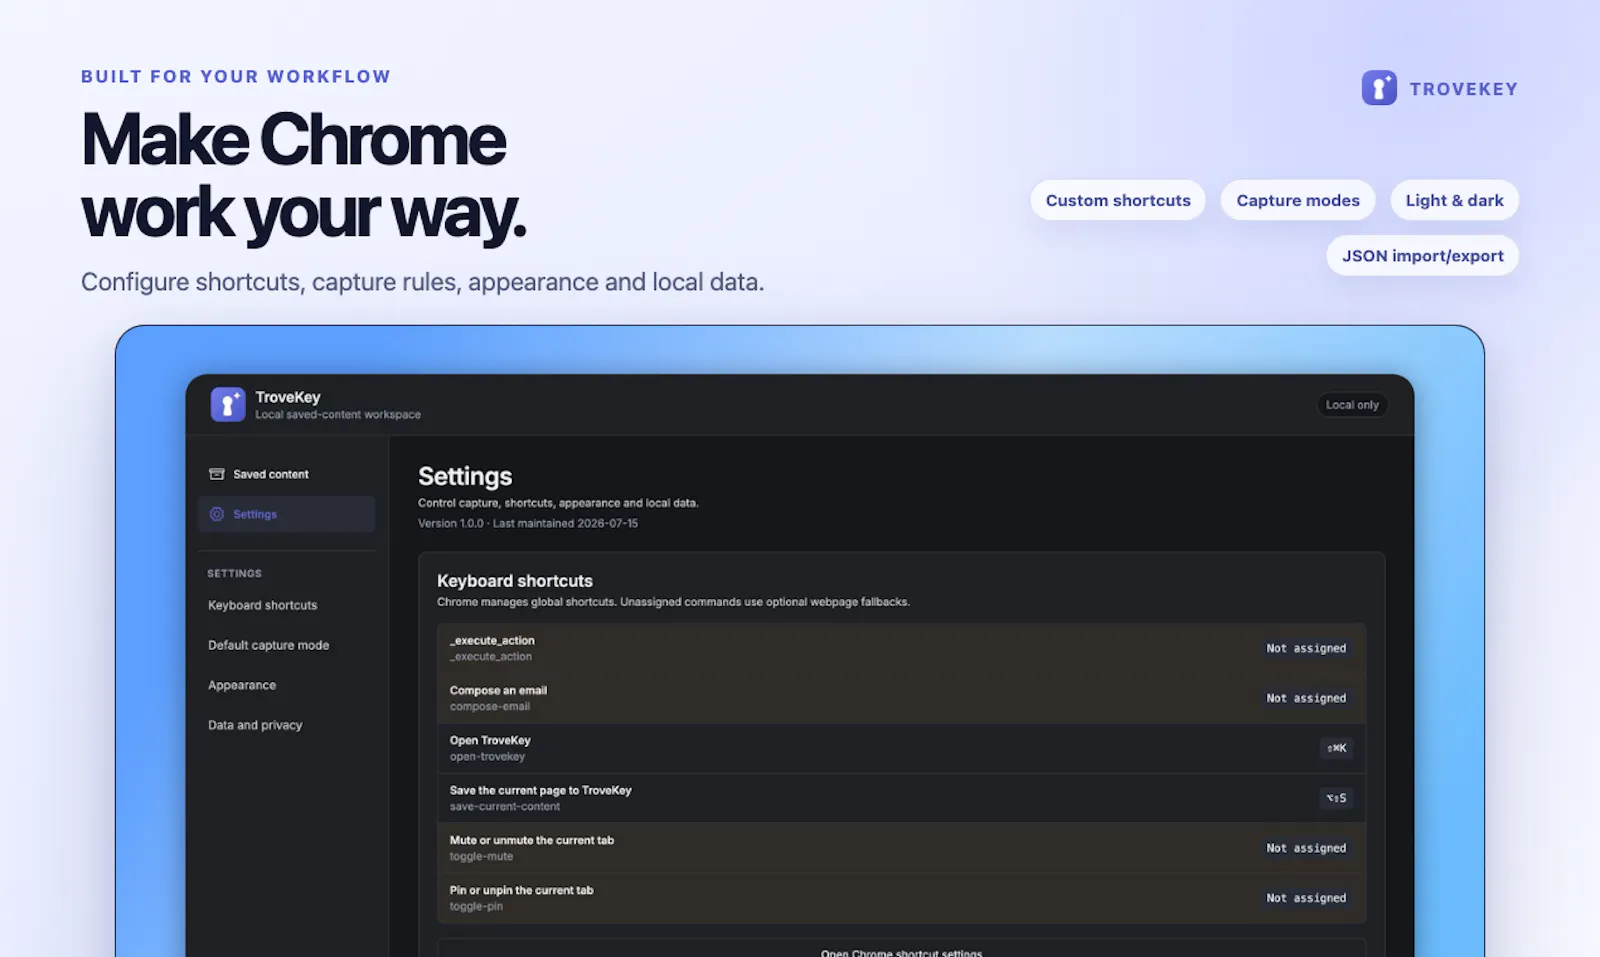Viewport: 1600px width, 957px height.
Task: Jump to the Keyboard shortcuts section
Action: pos(262,605)
